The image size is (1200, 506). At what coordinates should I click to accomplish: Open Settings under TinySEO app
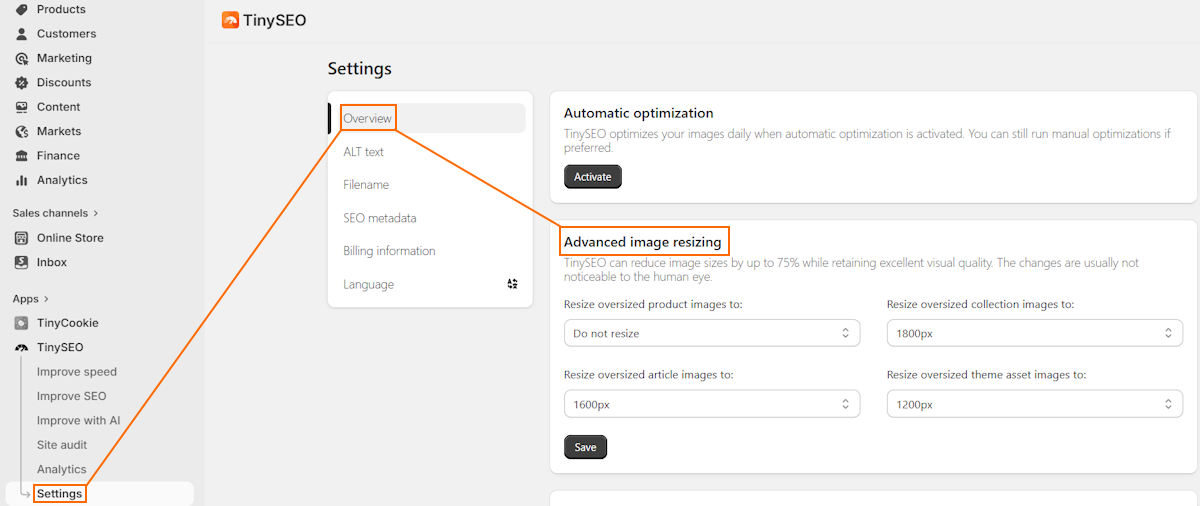60,494
